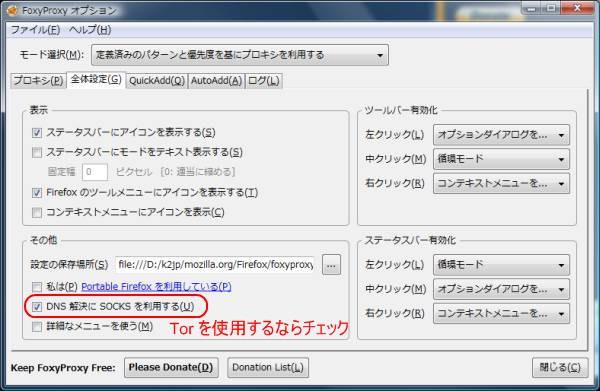The image size is (600, 391).
Task: Enable ステータスバーにモードをテキスト表示する checkbox
Action: (x=37, y=153)
